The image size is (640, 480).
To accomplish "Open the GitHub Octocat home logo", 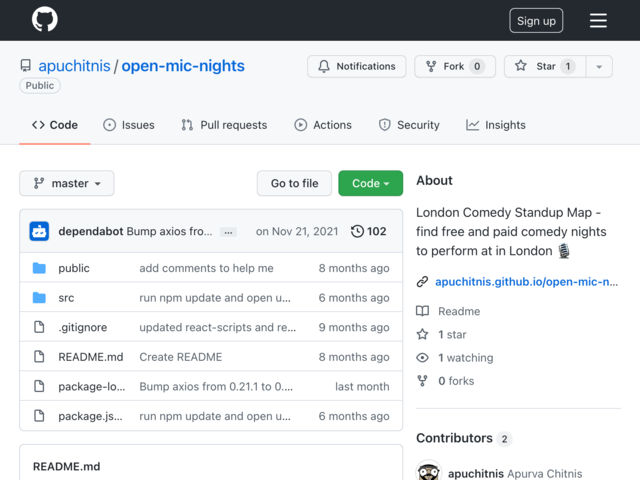I will pyautogui.click(x=44, y=19).
